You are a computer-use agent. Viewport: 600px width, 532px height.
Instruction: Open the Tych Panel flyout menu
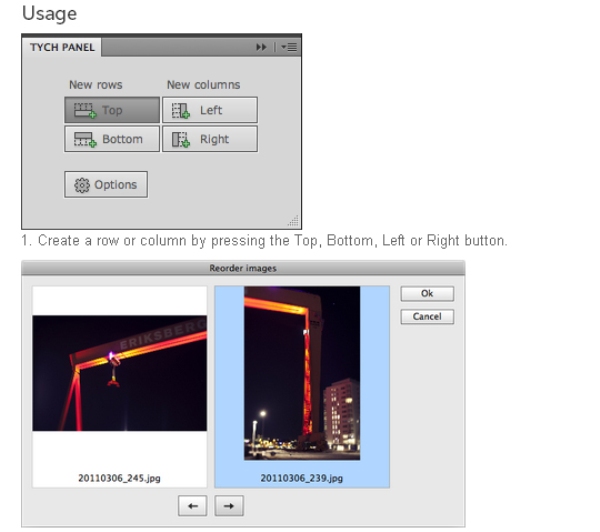coord(289,47)
